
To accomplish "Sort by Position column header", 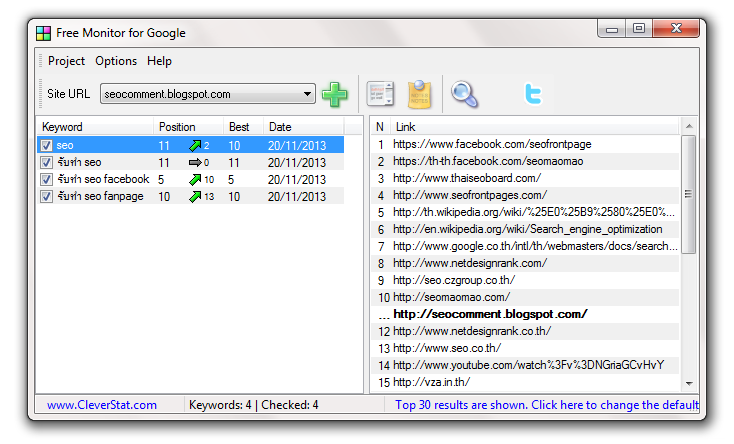I will [188, 127].
